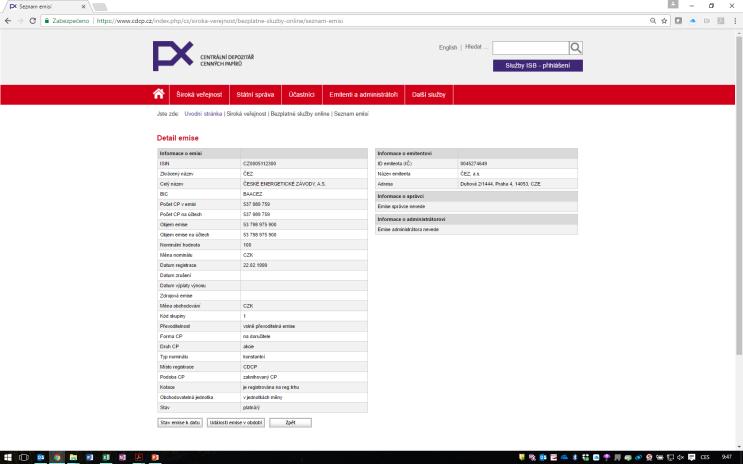Click the page vertical scrollbar
743x464 pixels.
[x=739, y=194]
